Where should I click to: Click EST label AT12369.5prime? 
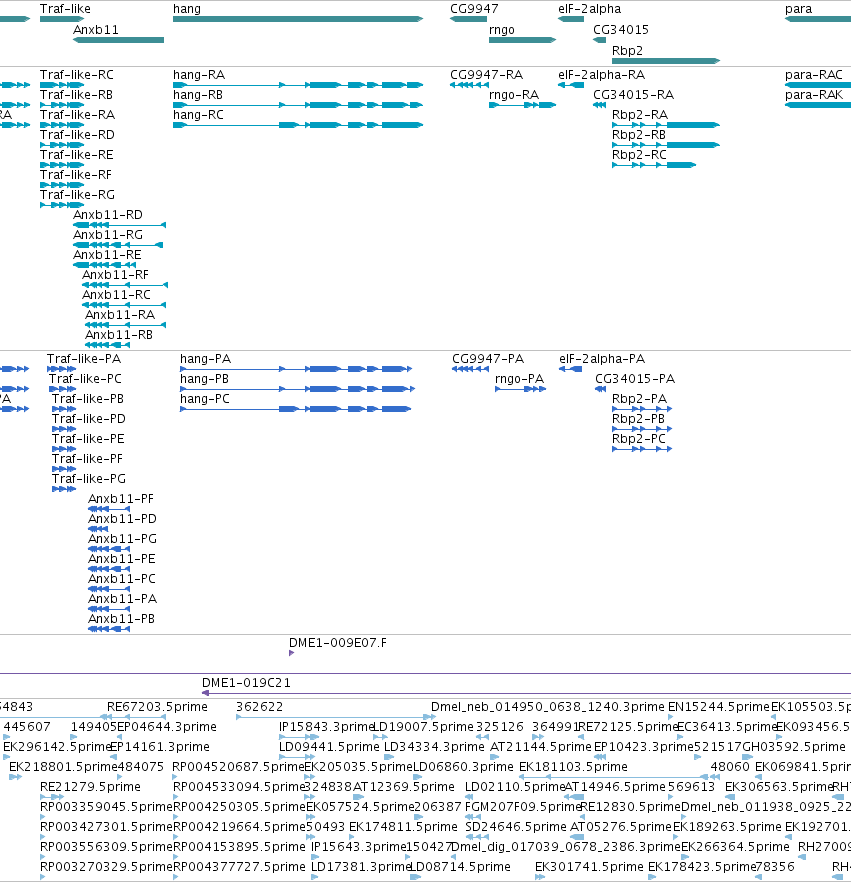pos(404,787)
